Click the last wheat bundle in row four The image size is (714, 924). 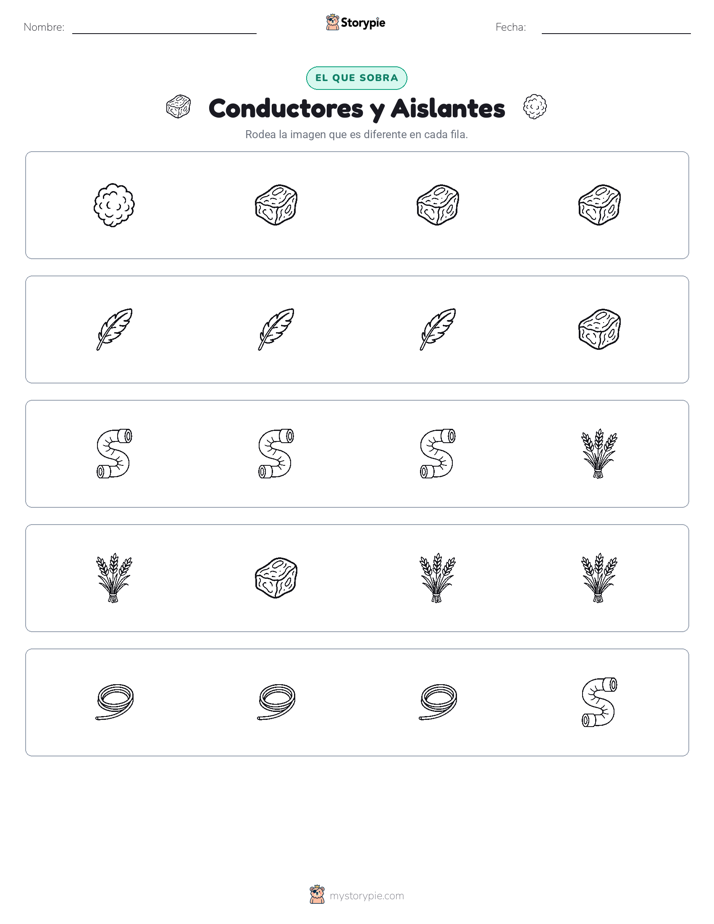tap(599, 578)
